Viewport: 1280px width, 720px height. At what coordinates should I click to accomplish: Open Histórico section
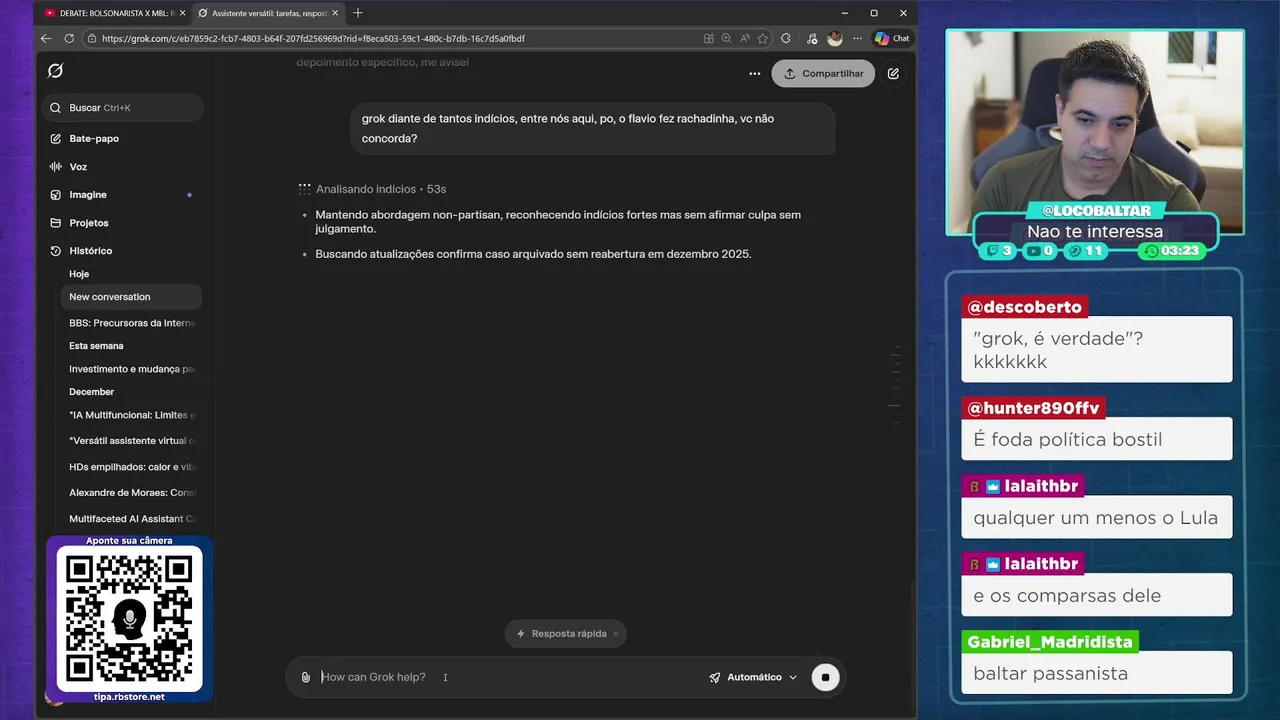click(x=91, y=251)
